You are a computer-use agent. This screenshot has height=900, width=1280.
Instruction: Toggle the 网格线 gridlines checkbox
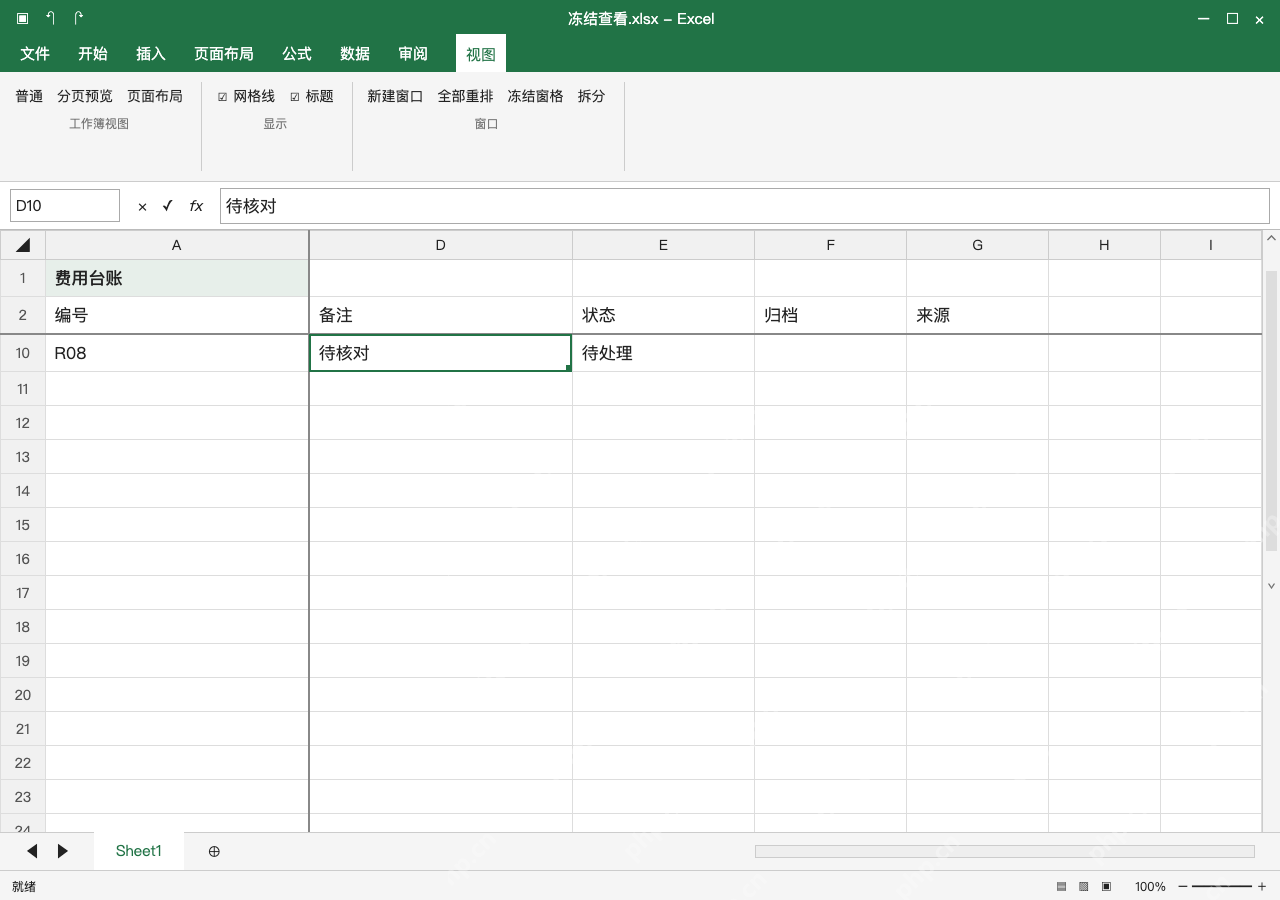[222, 97]
